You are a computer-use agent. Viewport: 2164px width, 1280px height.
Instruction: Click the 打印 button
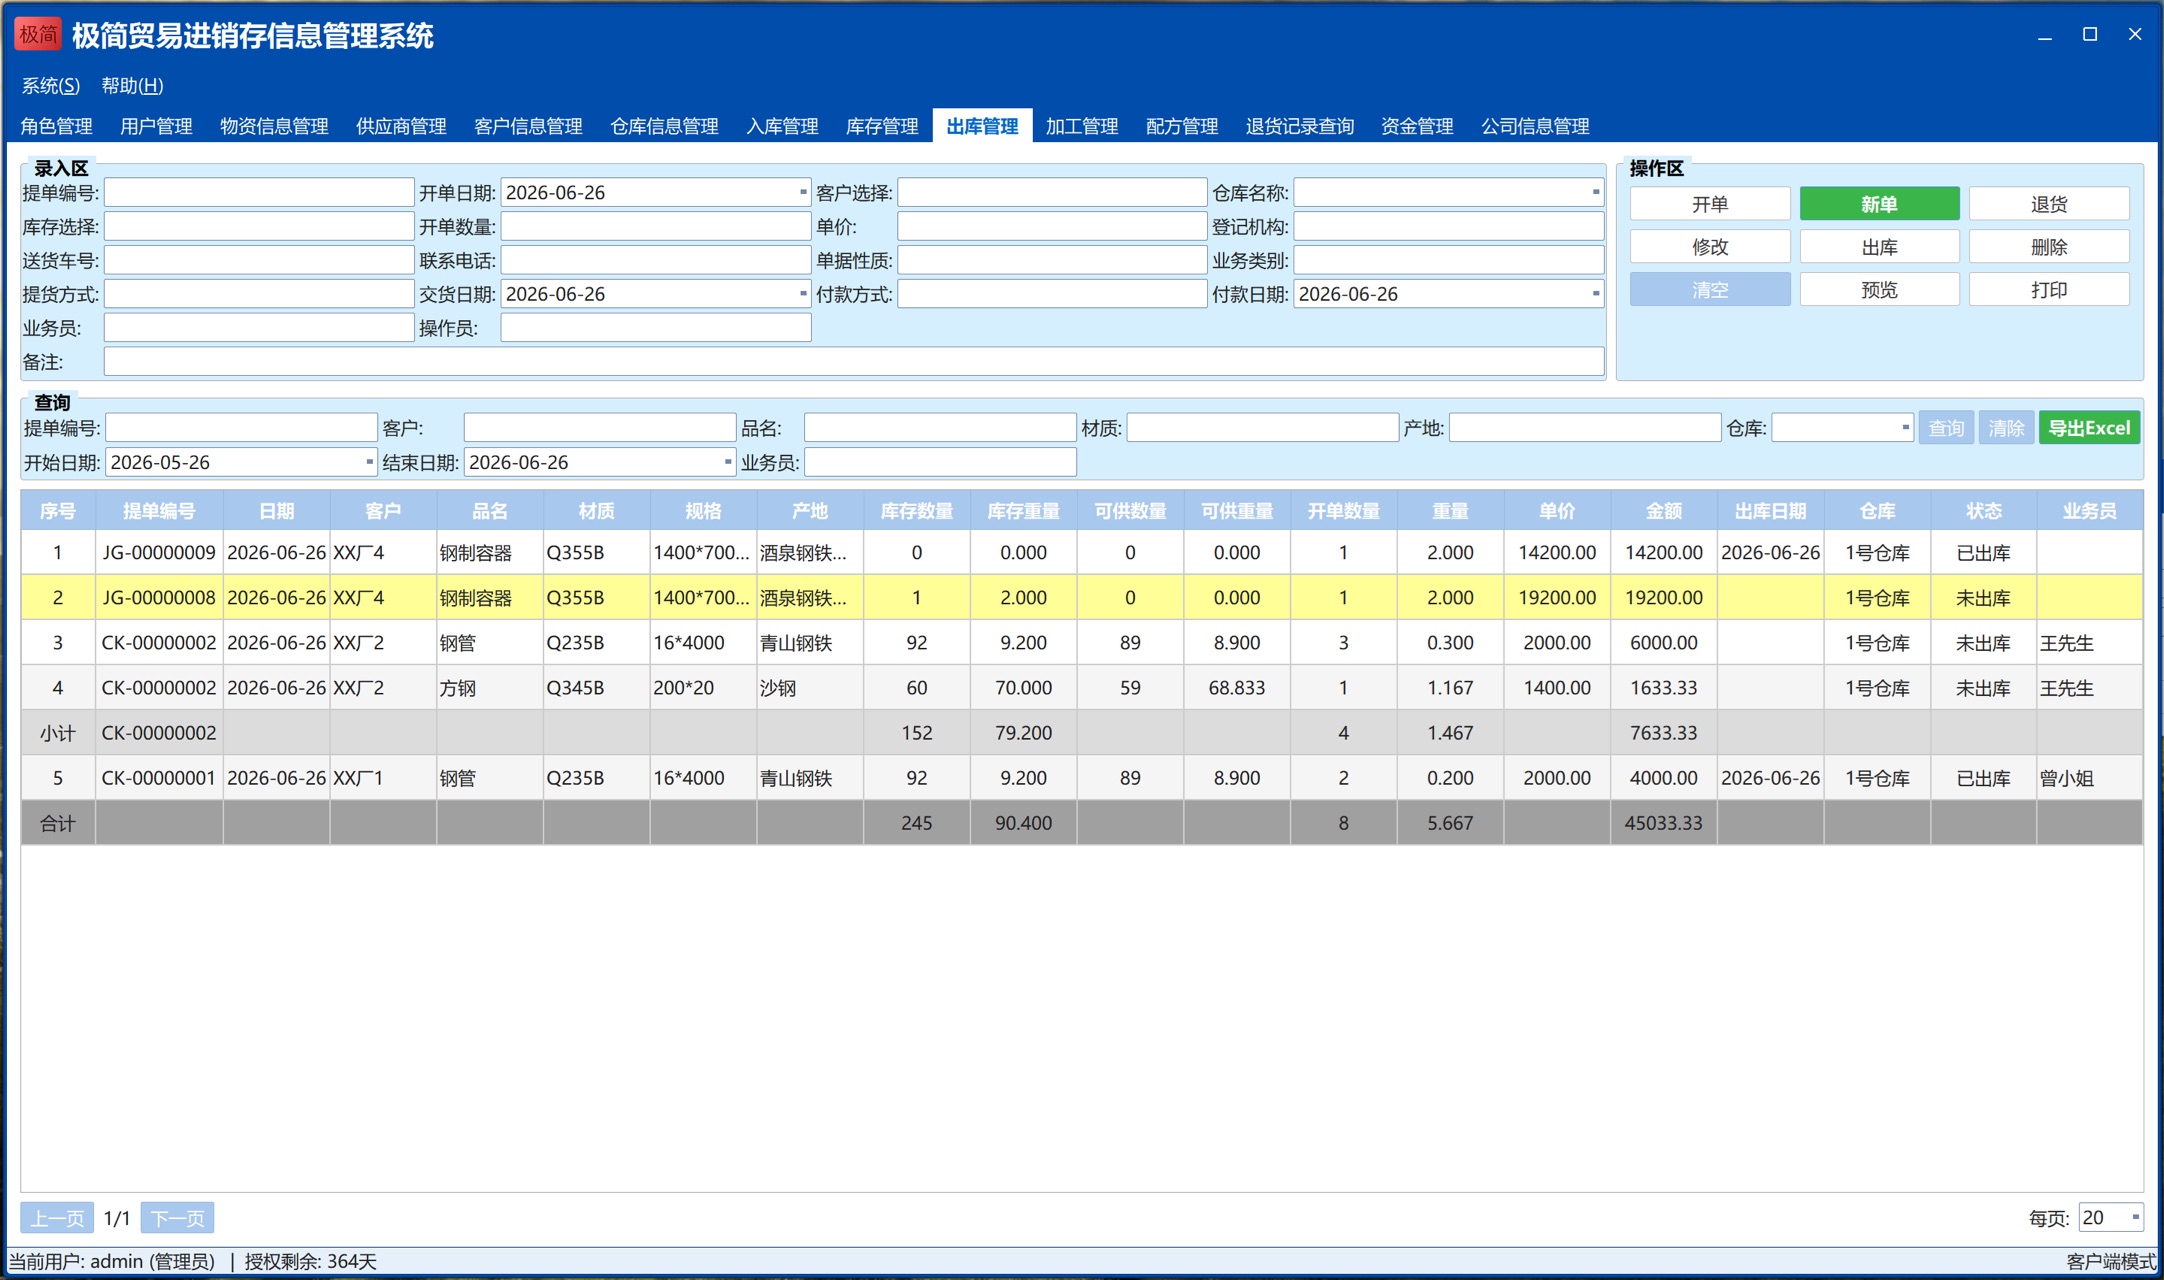[2049, 290]
